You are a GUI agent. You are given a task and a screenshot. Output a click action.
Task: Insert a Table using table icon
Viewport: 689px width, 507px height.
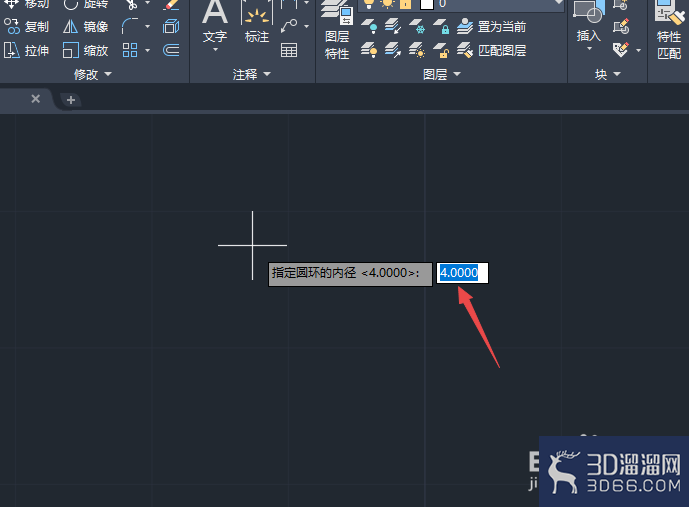click(x=289, y=50)
